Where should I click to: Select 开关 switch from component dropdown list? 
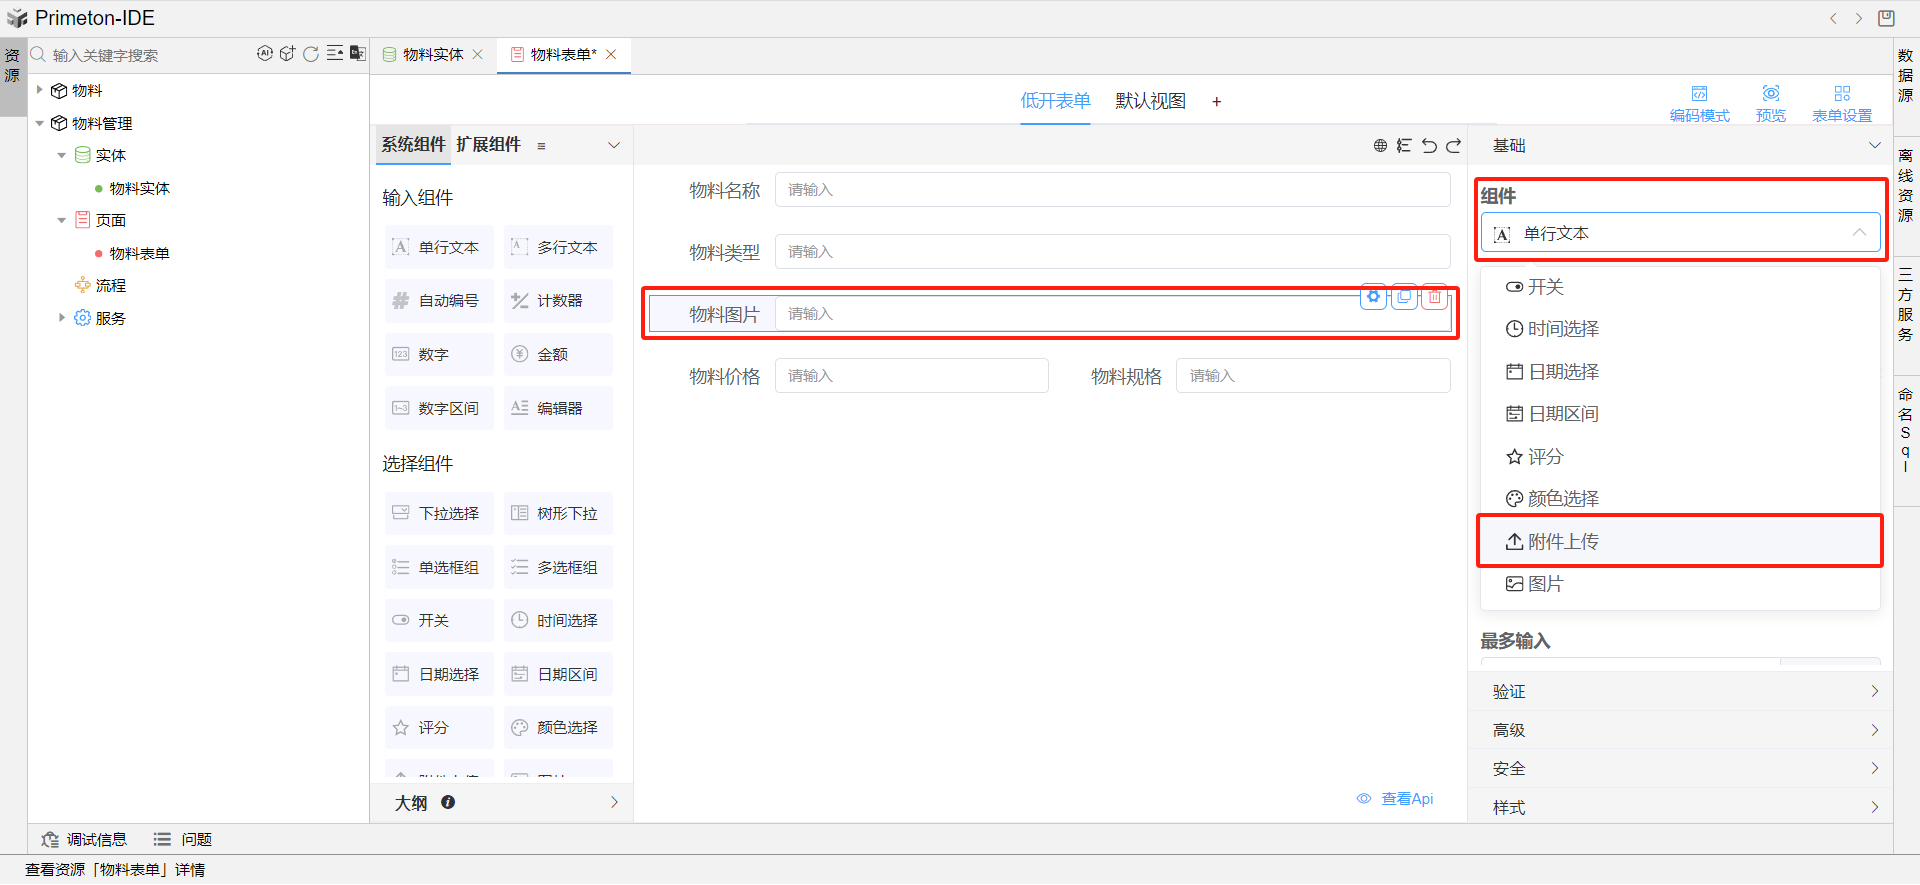1545,287
